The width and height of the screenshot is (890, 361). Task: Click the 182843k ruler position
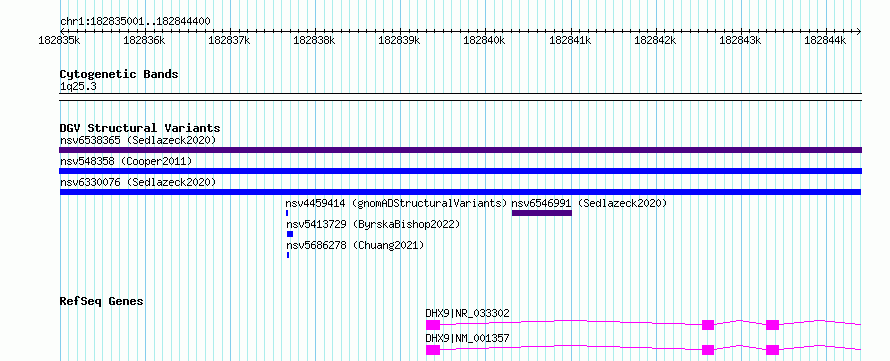point(741,40)
